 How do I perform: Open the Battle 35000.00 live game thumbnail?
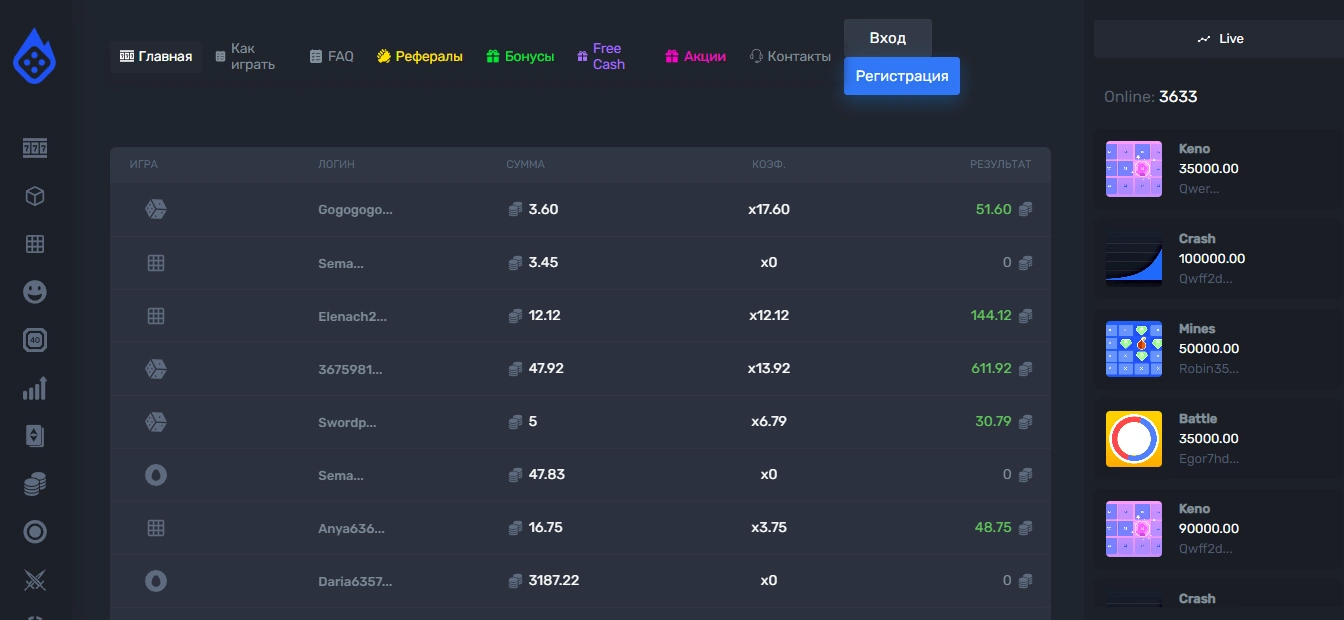point(1134,439)
